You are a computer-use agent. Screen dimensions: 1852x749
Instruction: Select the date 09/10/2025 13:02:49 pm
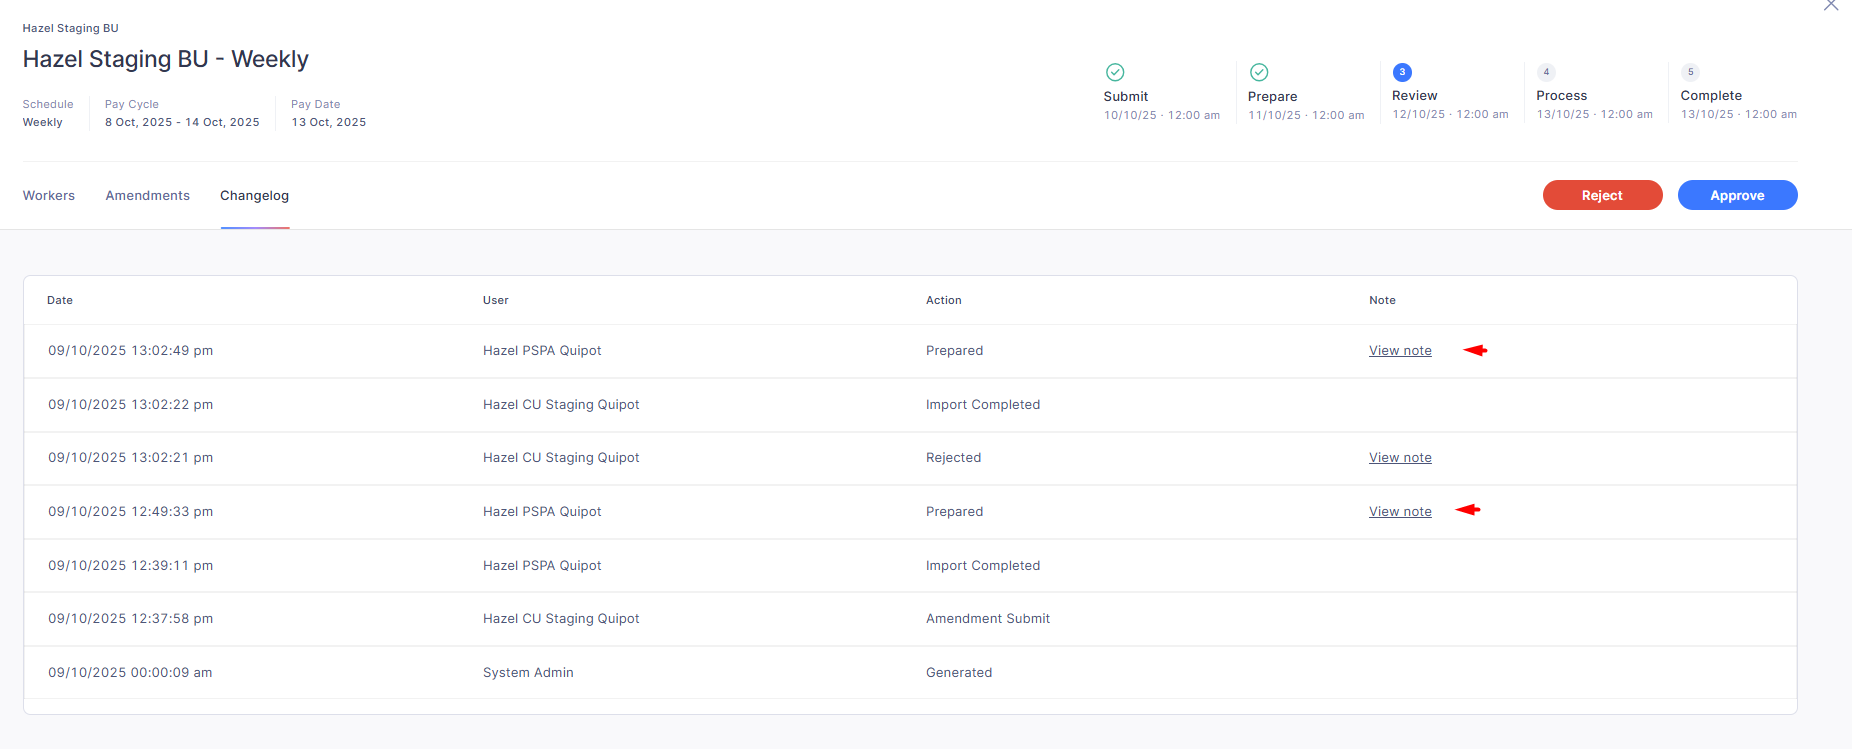[x=131, y=351]
